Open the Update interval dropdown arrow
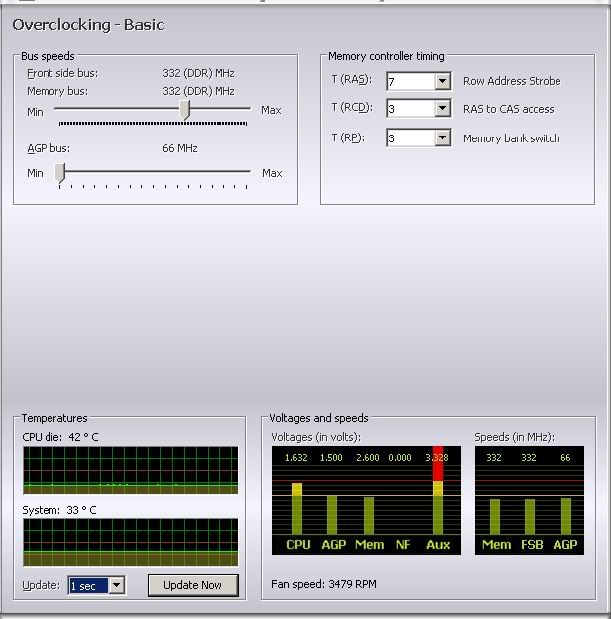Screen dimensions: 611x619 point(116,585)
